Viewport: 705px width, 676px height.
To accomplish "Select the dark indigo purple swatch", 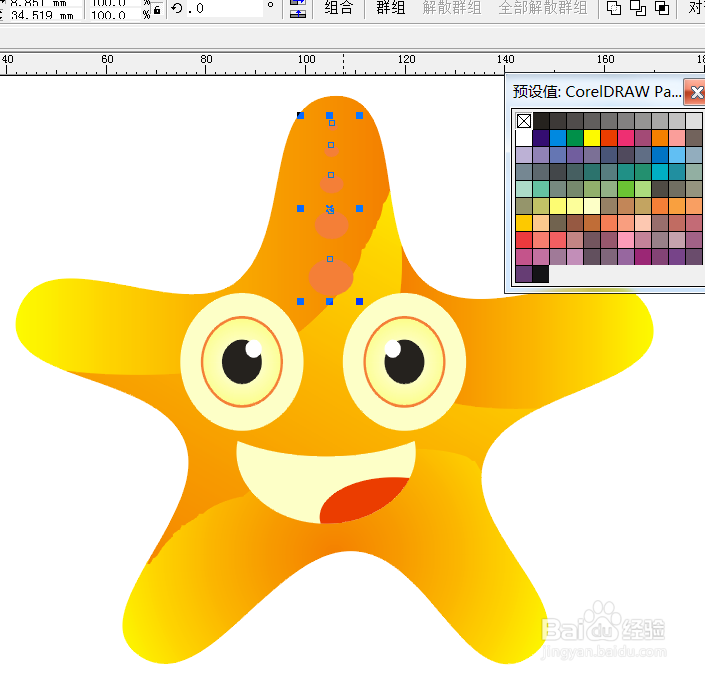I will [x=541, y=138].
